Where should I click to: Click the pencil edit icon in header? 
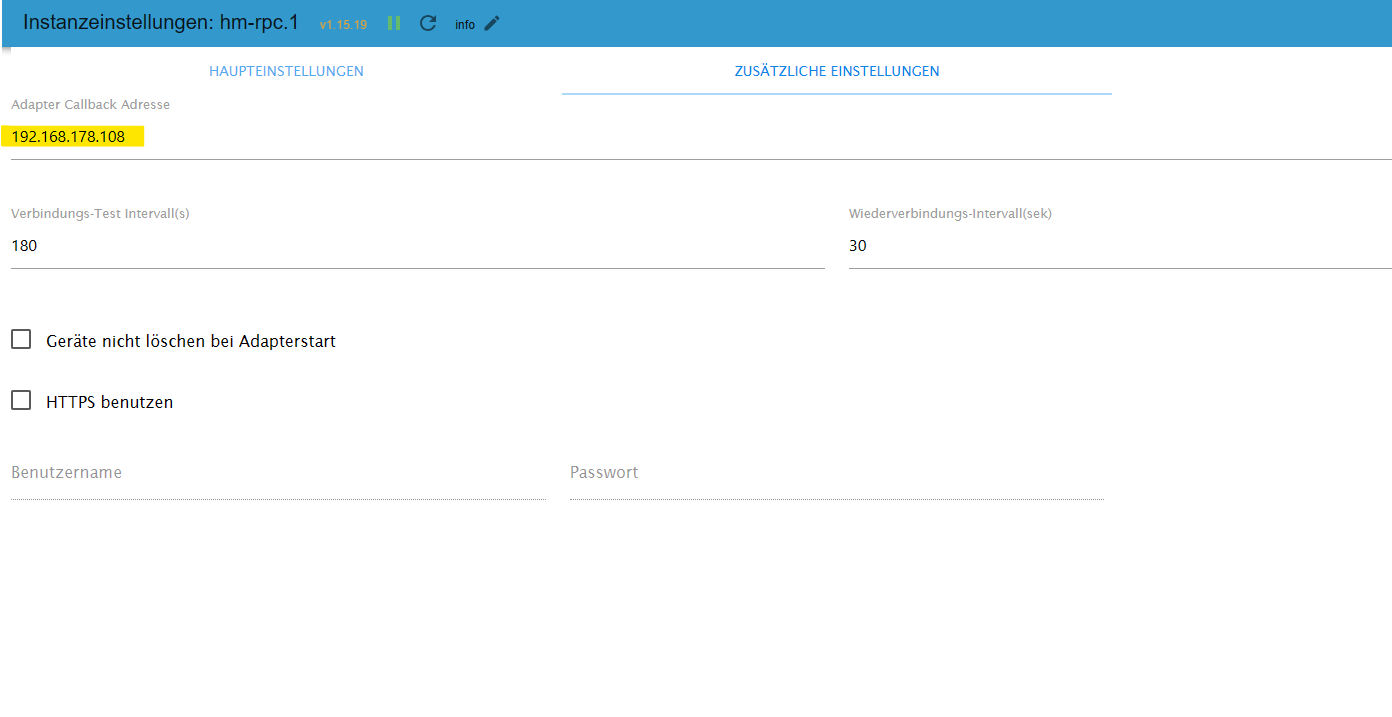click(491, 23)
